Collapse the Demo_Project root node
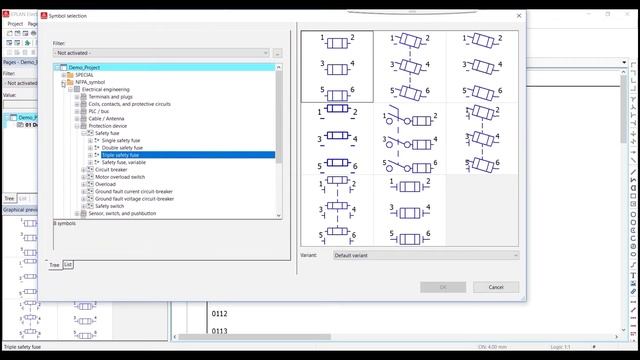Viewport: 640px width, 360px height. [57, 67]
